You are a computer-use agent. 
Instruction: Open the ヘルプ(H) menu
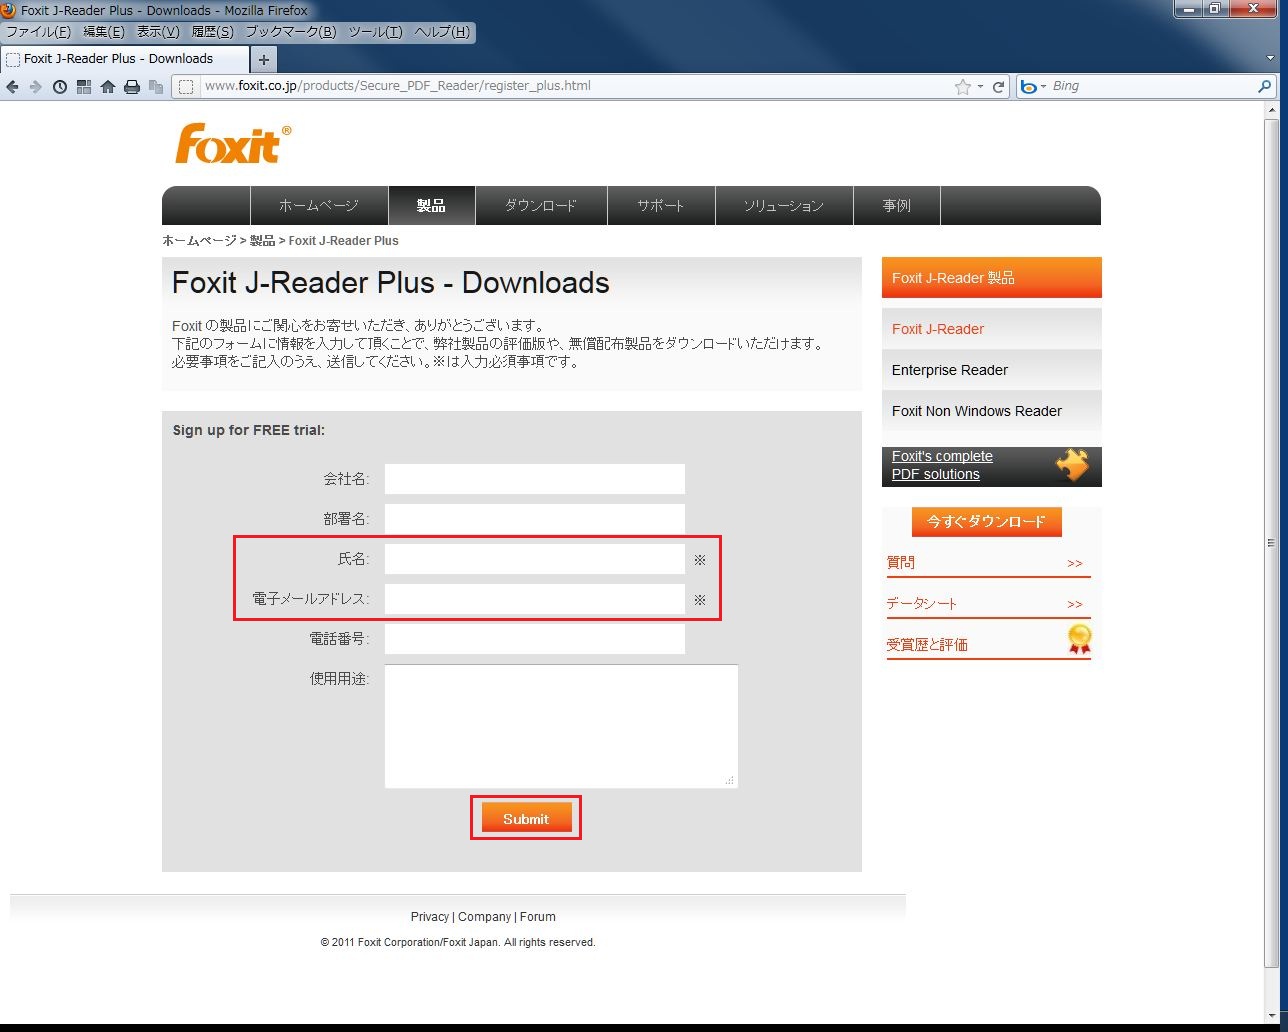pos(441,32)
